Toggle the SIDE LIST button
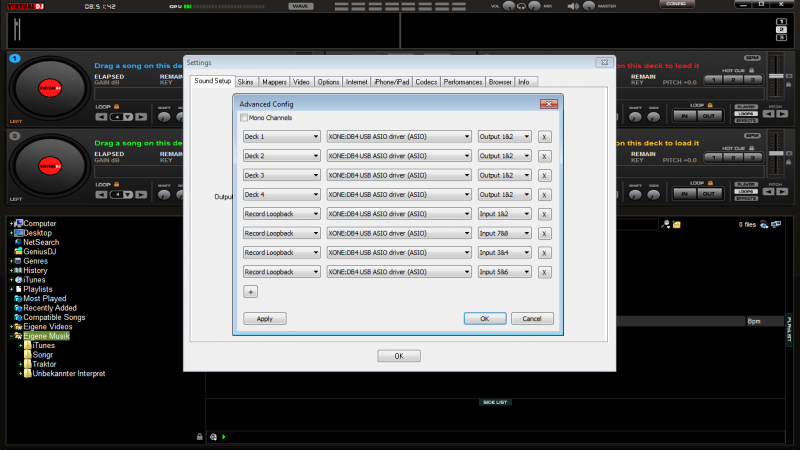 coord(495,402)
